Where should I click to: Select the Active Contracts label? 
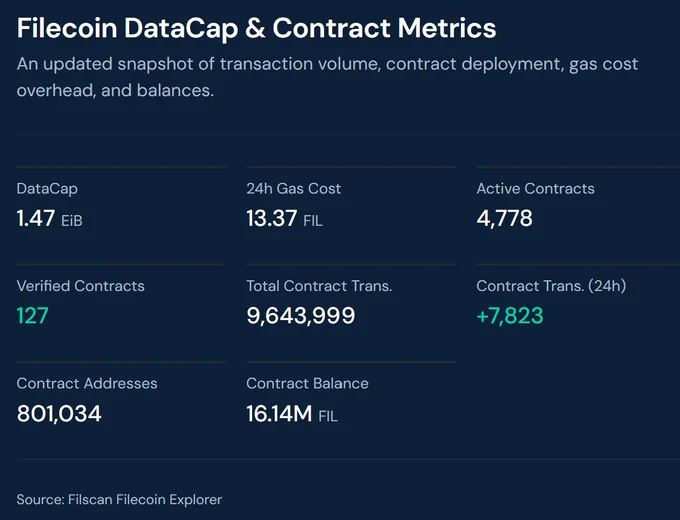click(x=535, y=189)
